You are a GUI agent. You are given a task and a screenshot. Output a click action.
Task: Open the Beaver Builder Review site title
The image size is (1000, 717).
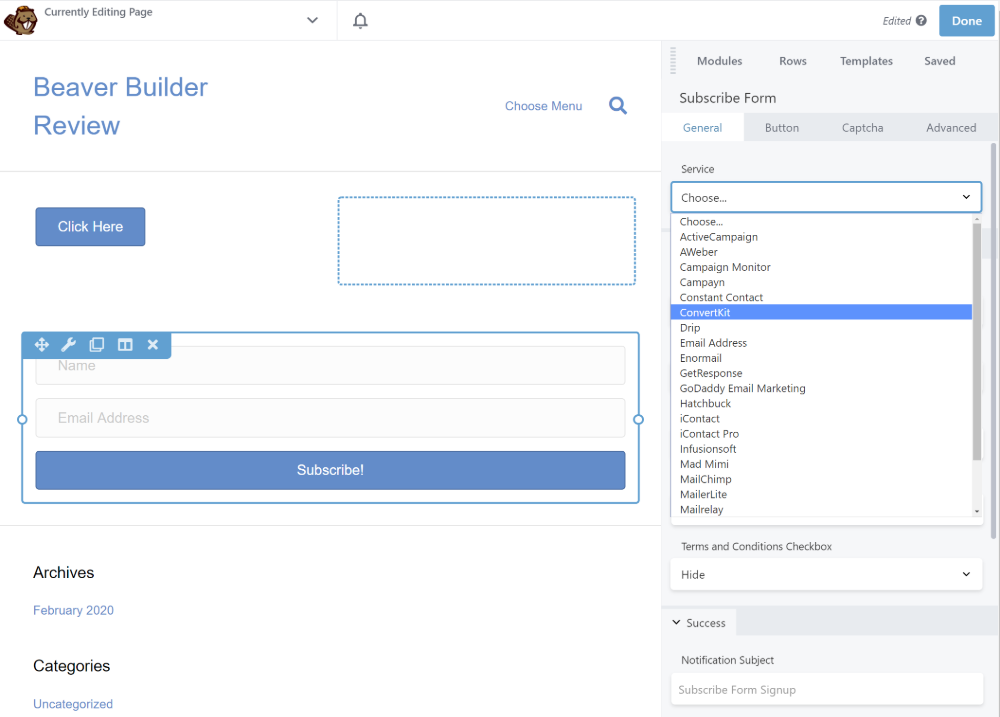(x=121, y=106)
